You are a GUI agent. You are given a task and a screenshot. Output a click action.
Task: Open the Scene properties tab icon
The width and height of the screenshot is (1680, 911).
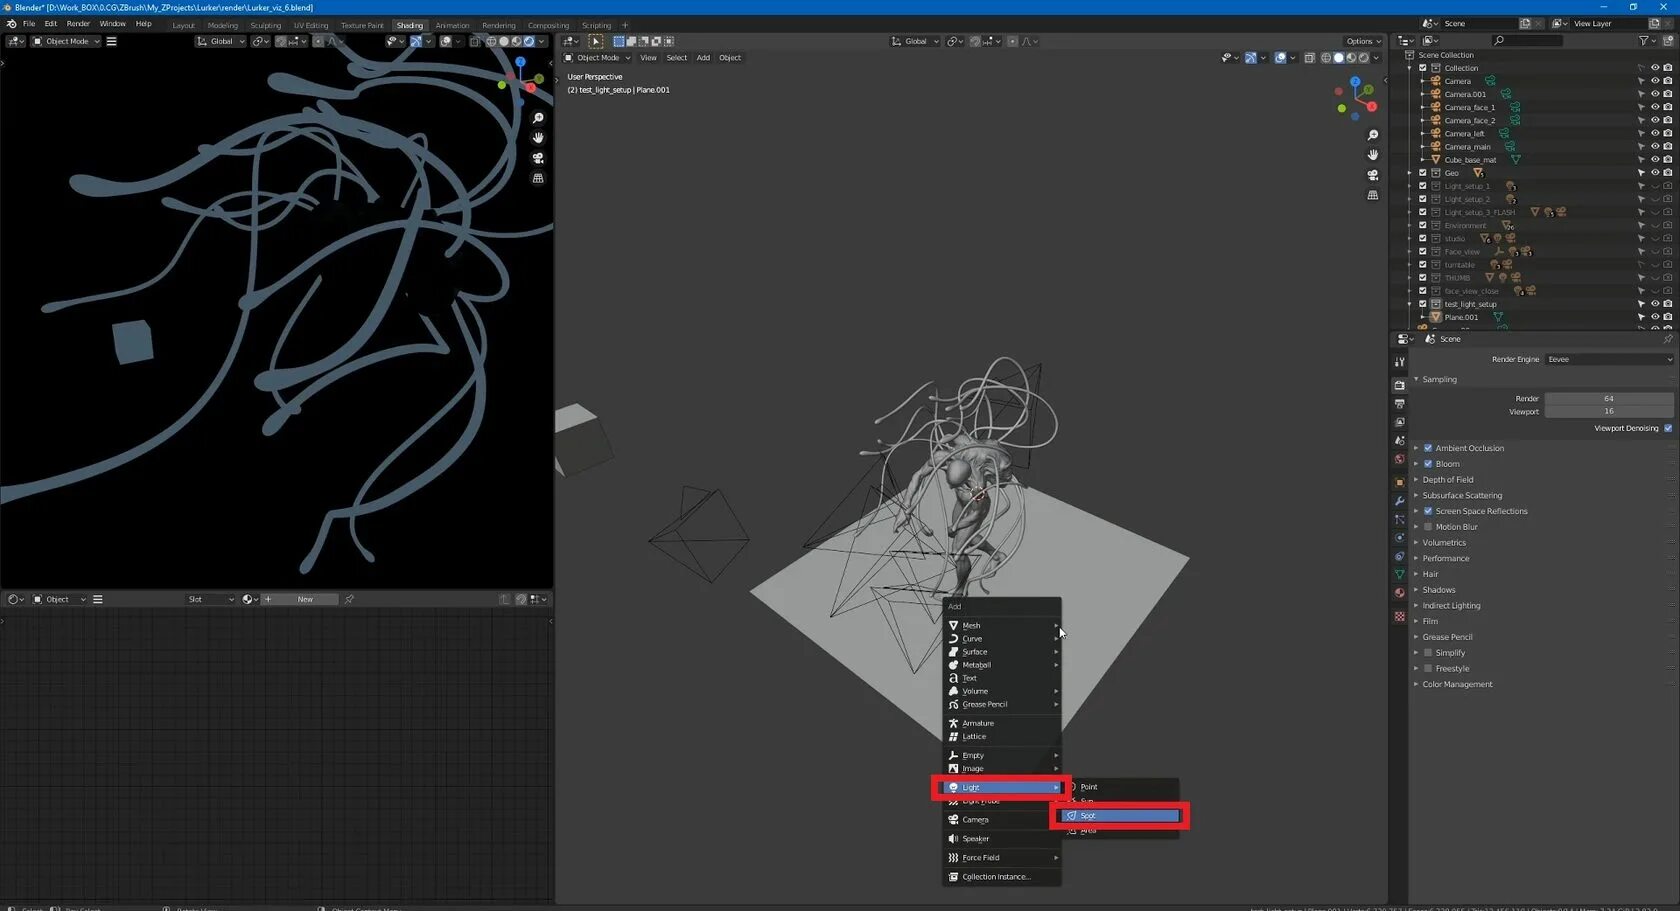pos(1400,441)
